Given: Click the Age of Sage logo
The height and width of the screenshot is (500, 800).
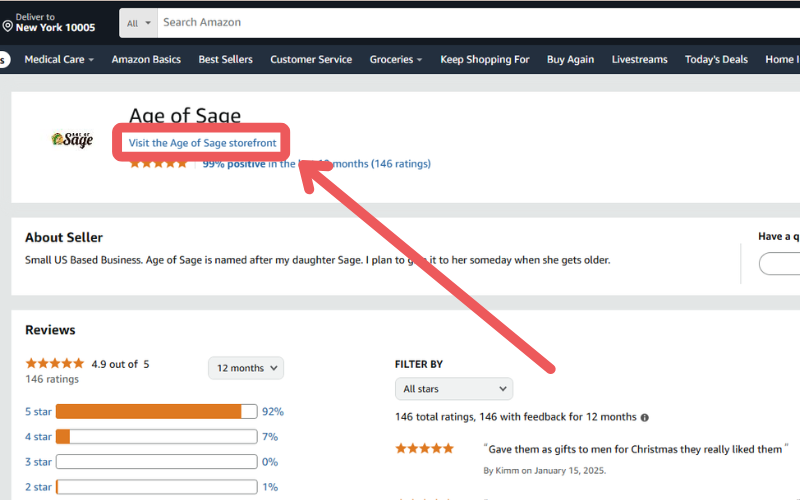Looking at the screenshot, I should (72, 140).
